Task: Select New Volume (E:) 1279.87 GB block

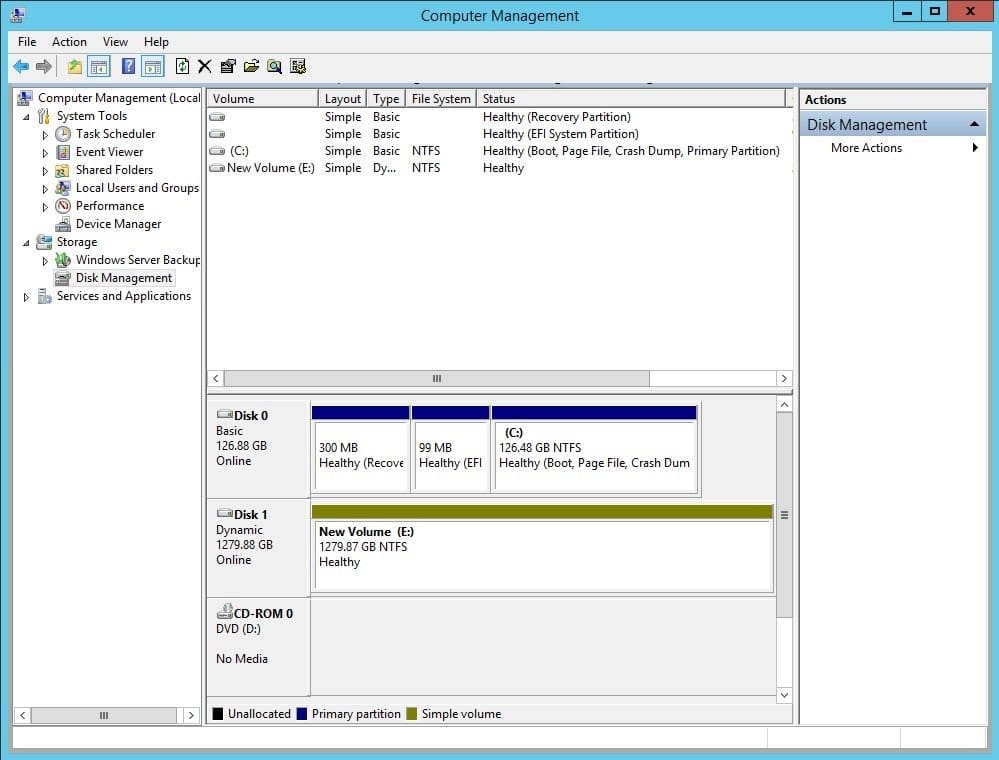Action: pyautogui.click(x=542, y=548)
